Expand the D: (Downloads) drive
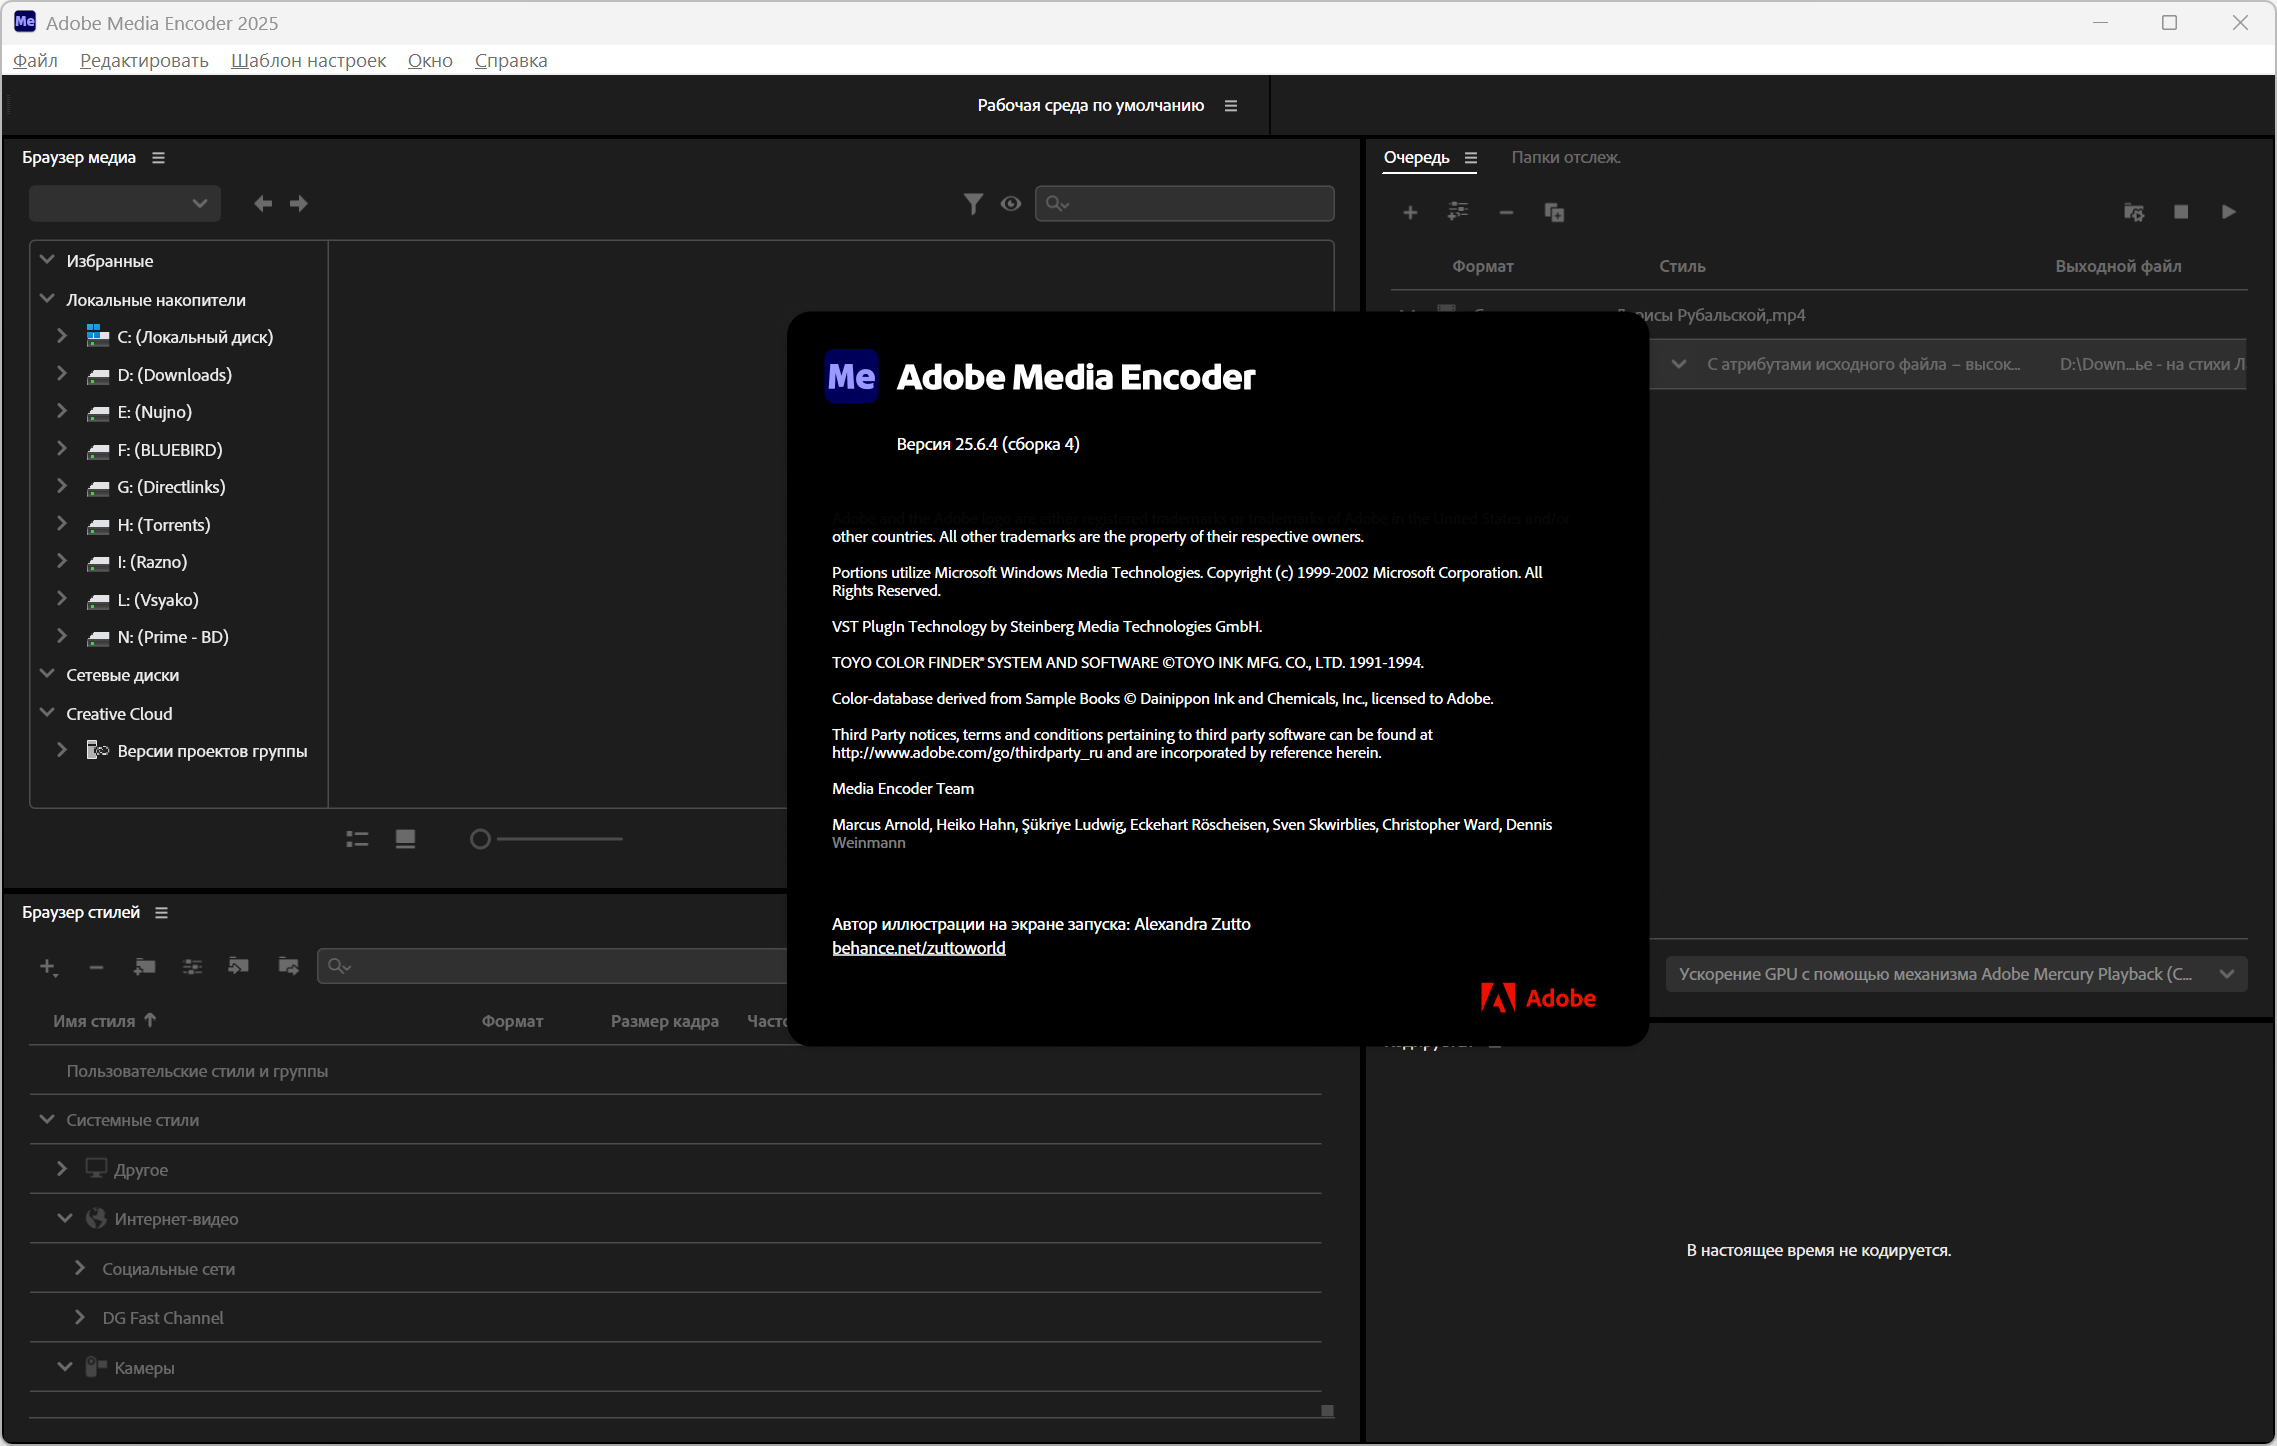 (62, 374)
